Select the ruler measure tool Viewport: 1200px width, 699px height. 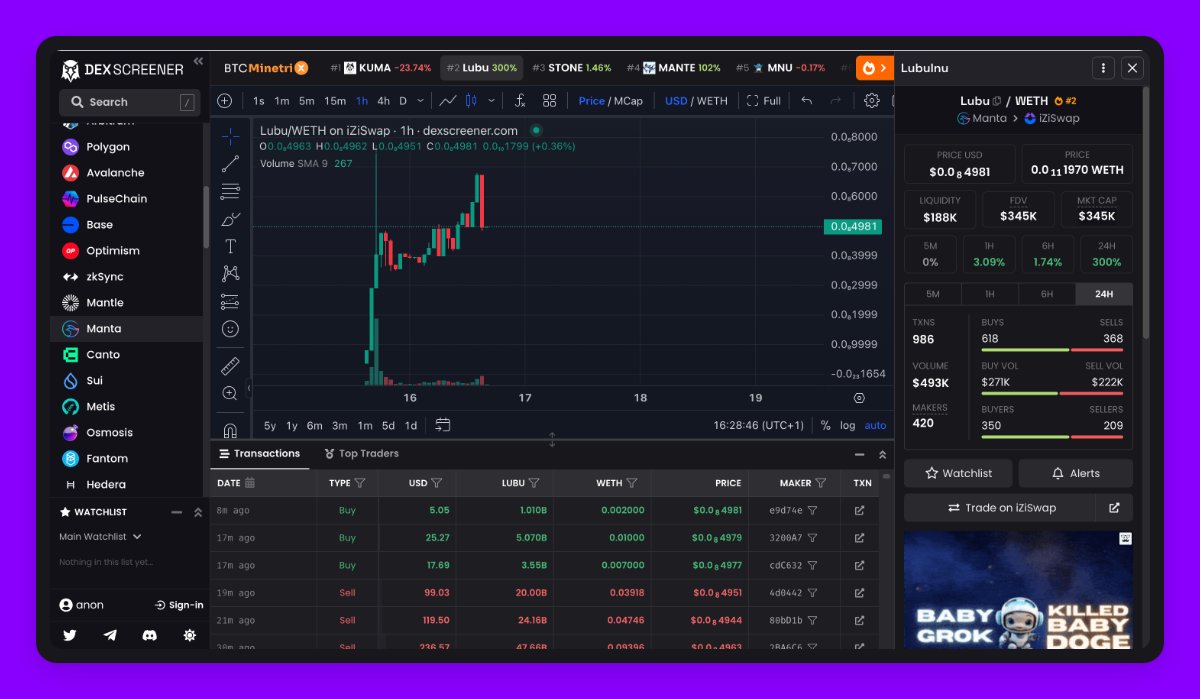[x=230, y=366]
